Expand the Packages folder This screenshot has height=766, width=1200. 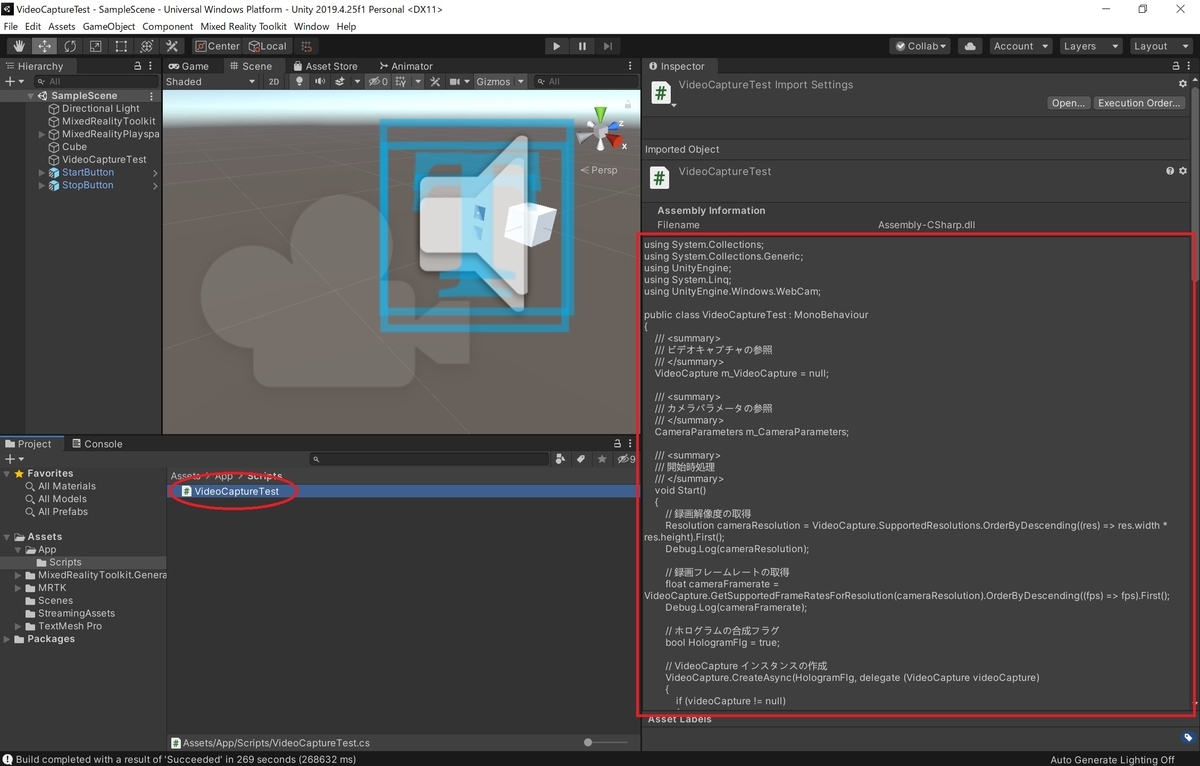8,639
